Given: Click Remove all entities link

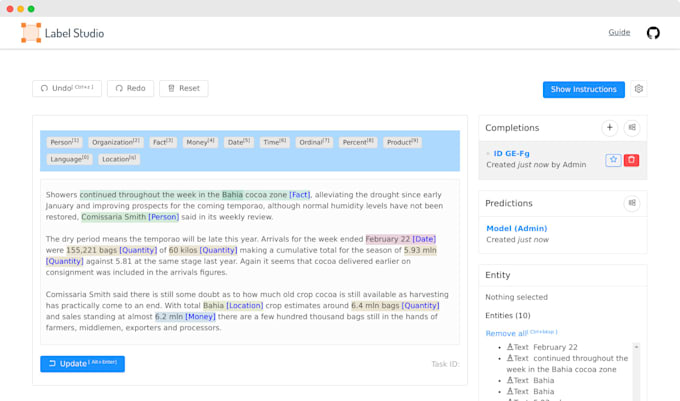Looking at the screenshot, I should [505, 333].
